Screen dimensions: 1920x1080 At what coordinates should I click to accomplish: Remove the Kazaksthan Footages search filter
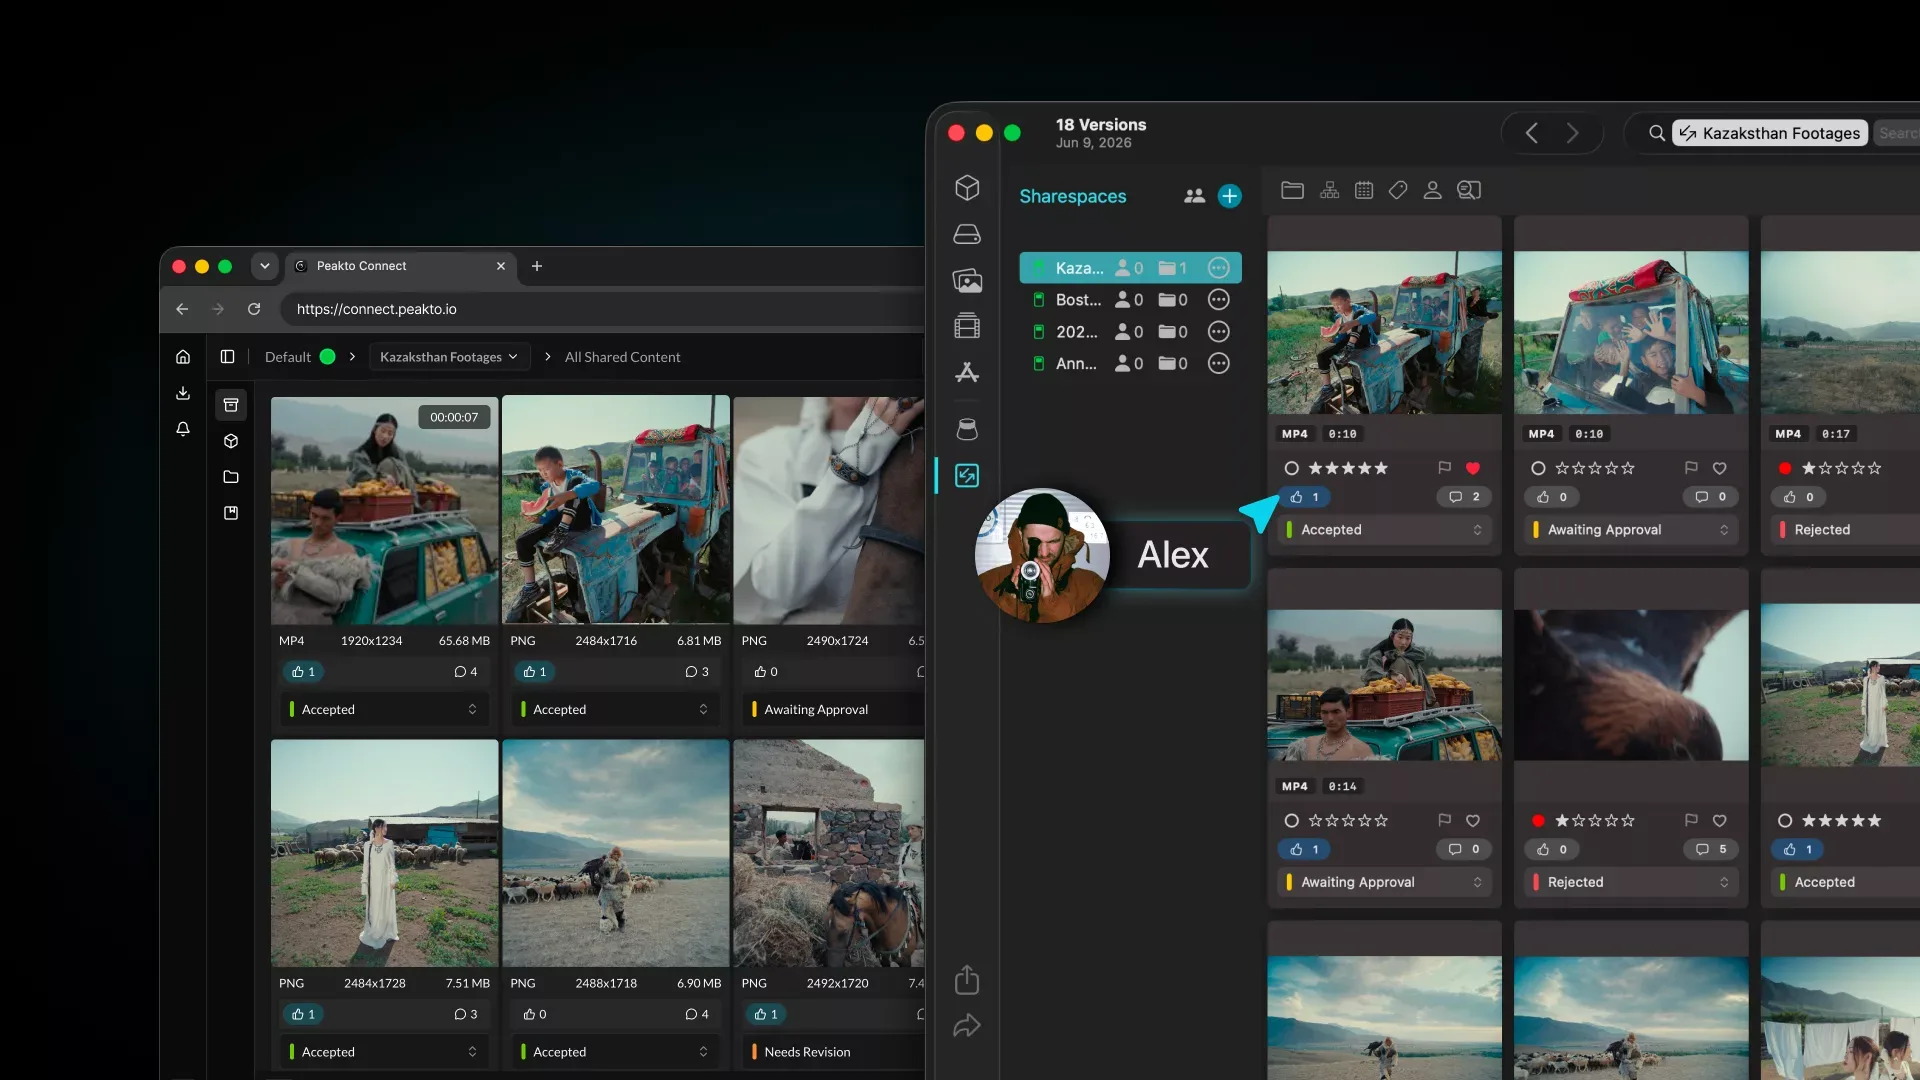click(x=1770, y=133)
